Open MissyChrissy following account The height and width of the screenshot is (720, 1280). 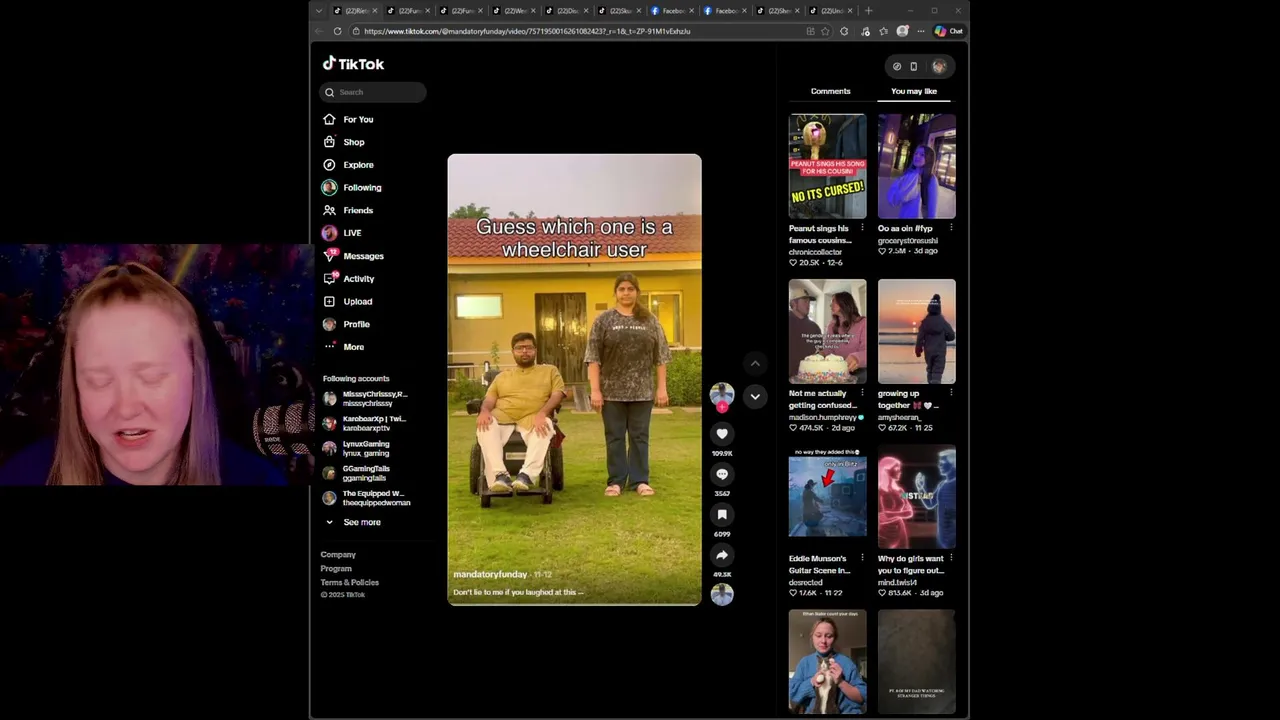coord(366,398)
